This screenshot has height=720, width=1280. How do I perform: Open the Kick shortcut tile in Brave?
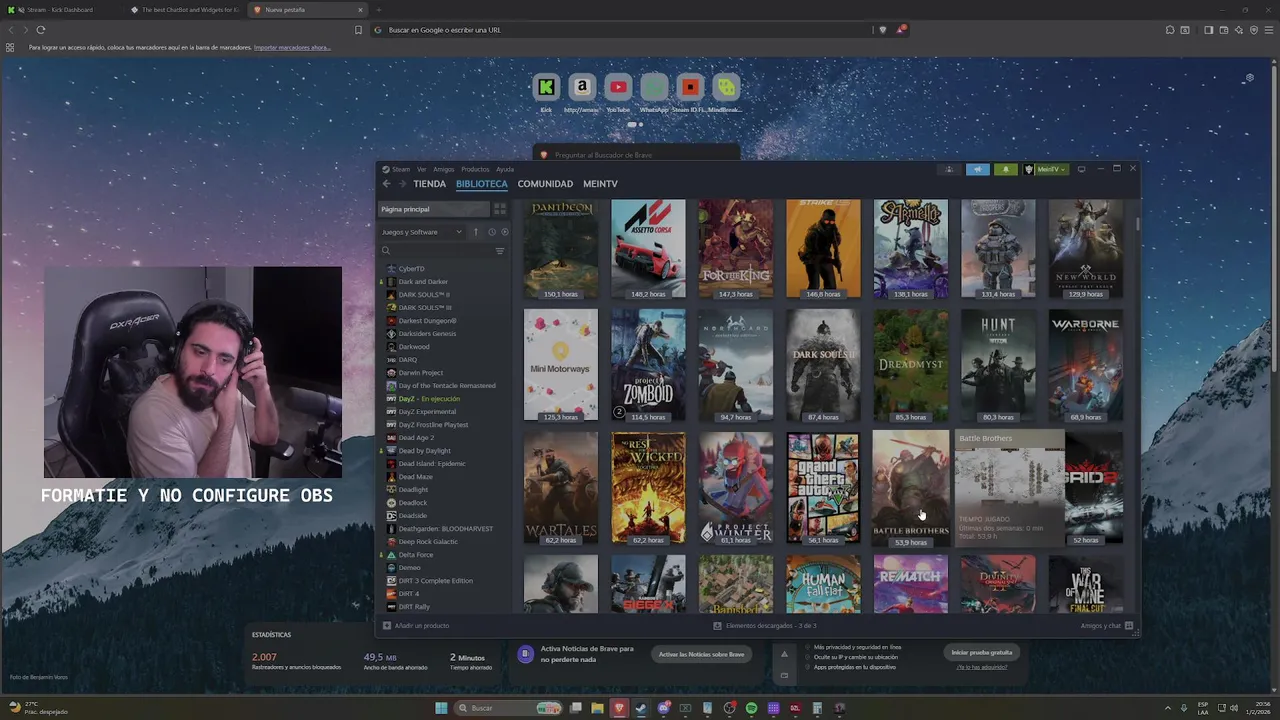pyautogui.click(x=546, y=87)
